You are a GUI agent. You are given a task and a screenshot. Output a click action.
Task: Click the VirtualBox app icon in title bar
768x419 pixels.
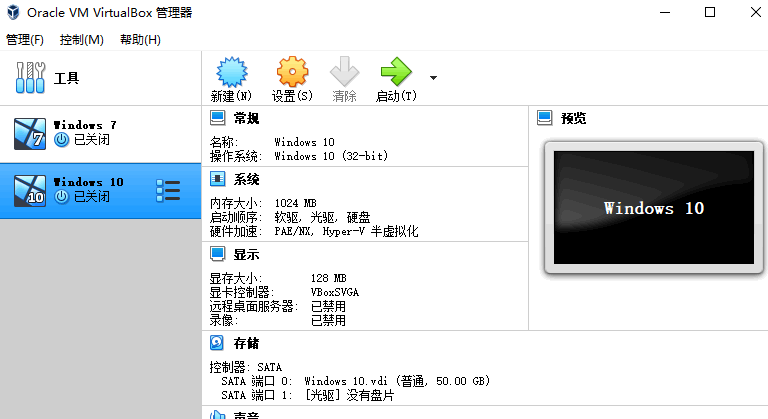[13, 12]
